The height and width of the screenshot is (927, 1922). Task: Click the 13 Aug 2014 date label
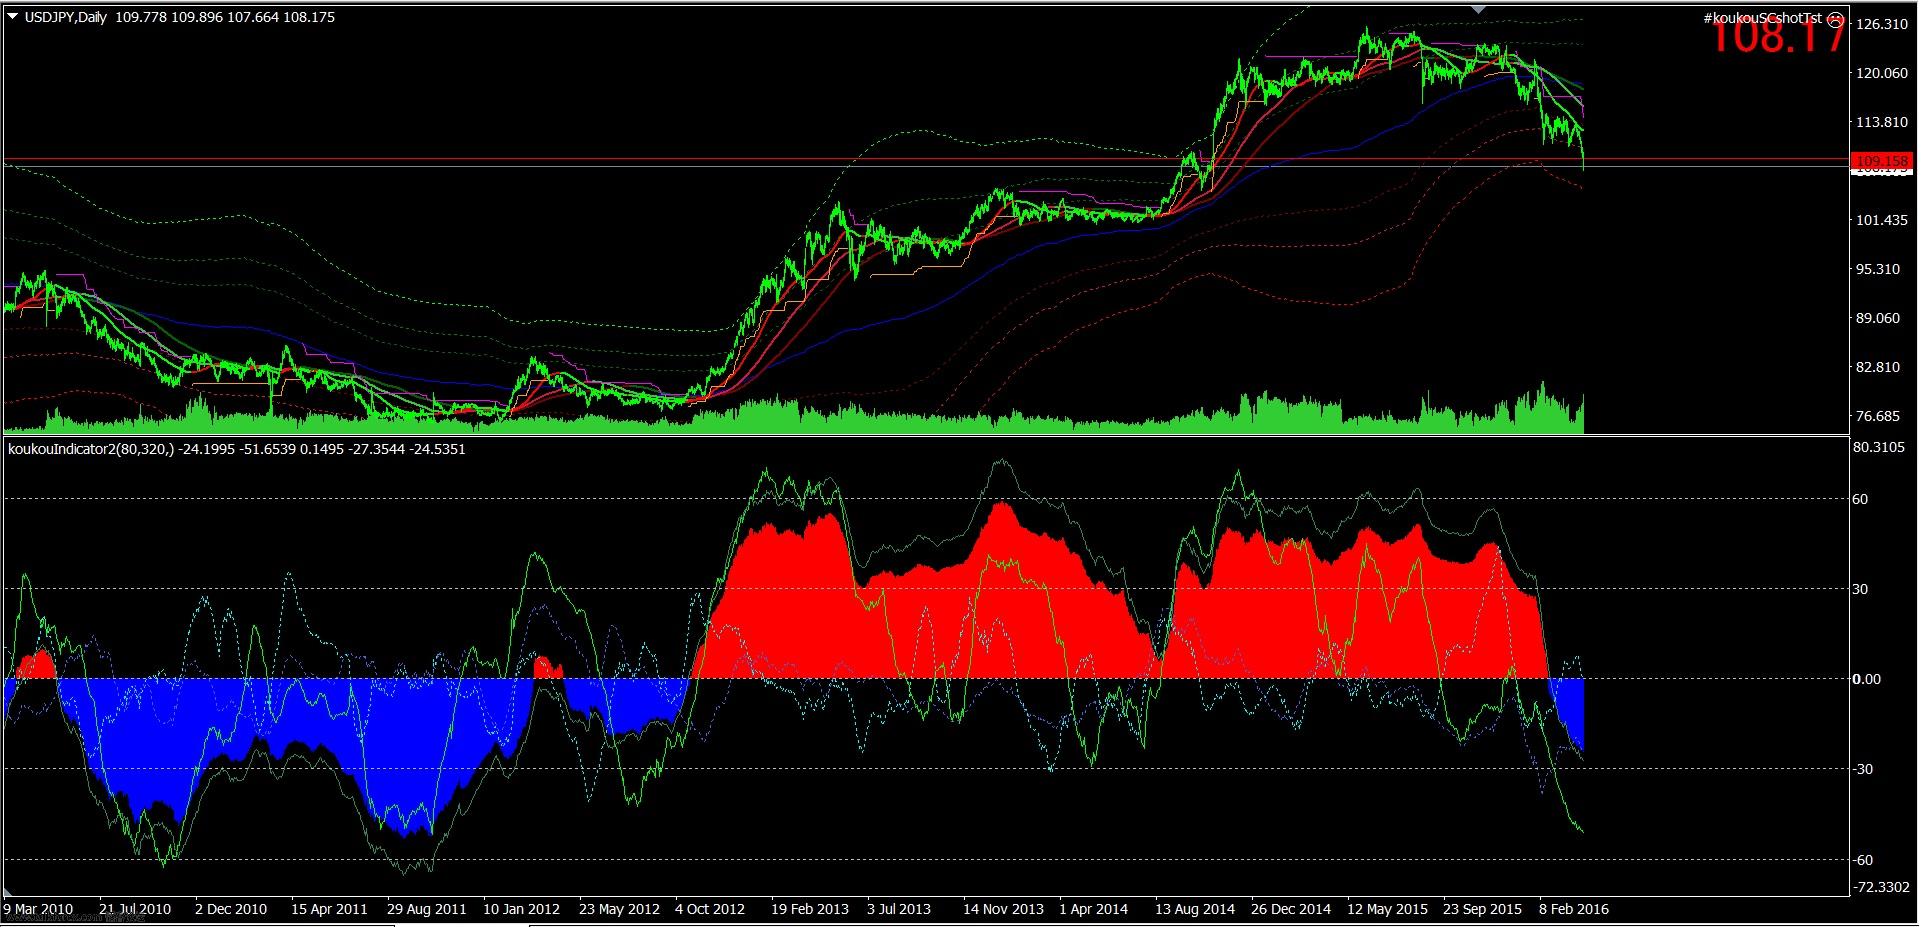tap(1195, 909)
